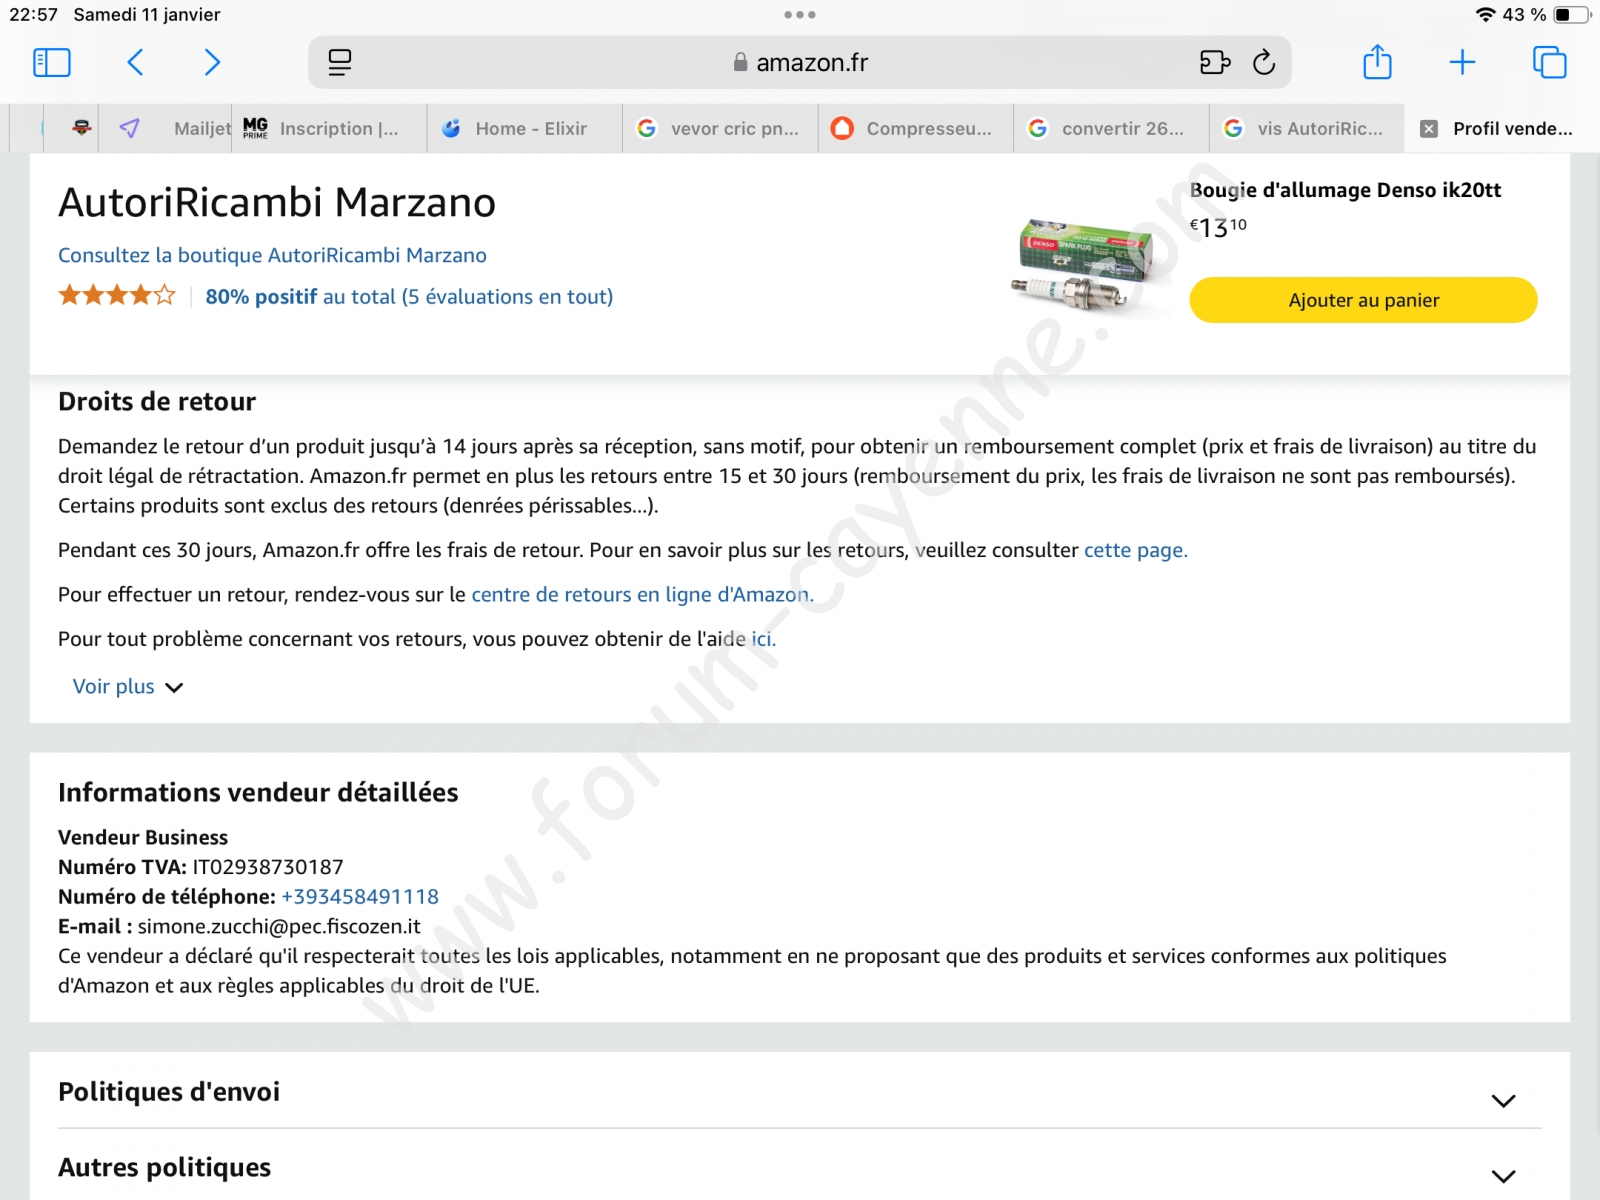Show the Safari sidebar
The width and height of the screenshot is (1600, 1200).
[52, 63]
